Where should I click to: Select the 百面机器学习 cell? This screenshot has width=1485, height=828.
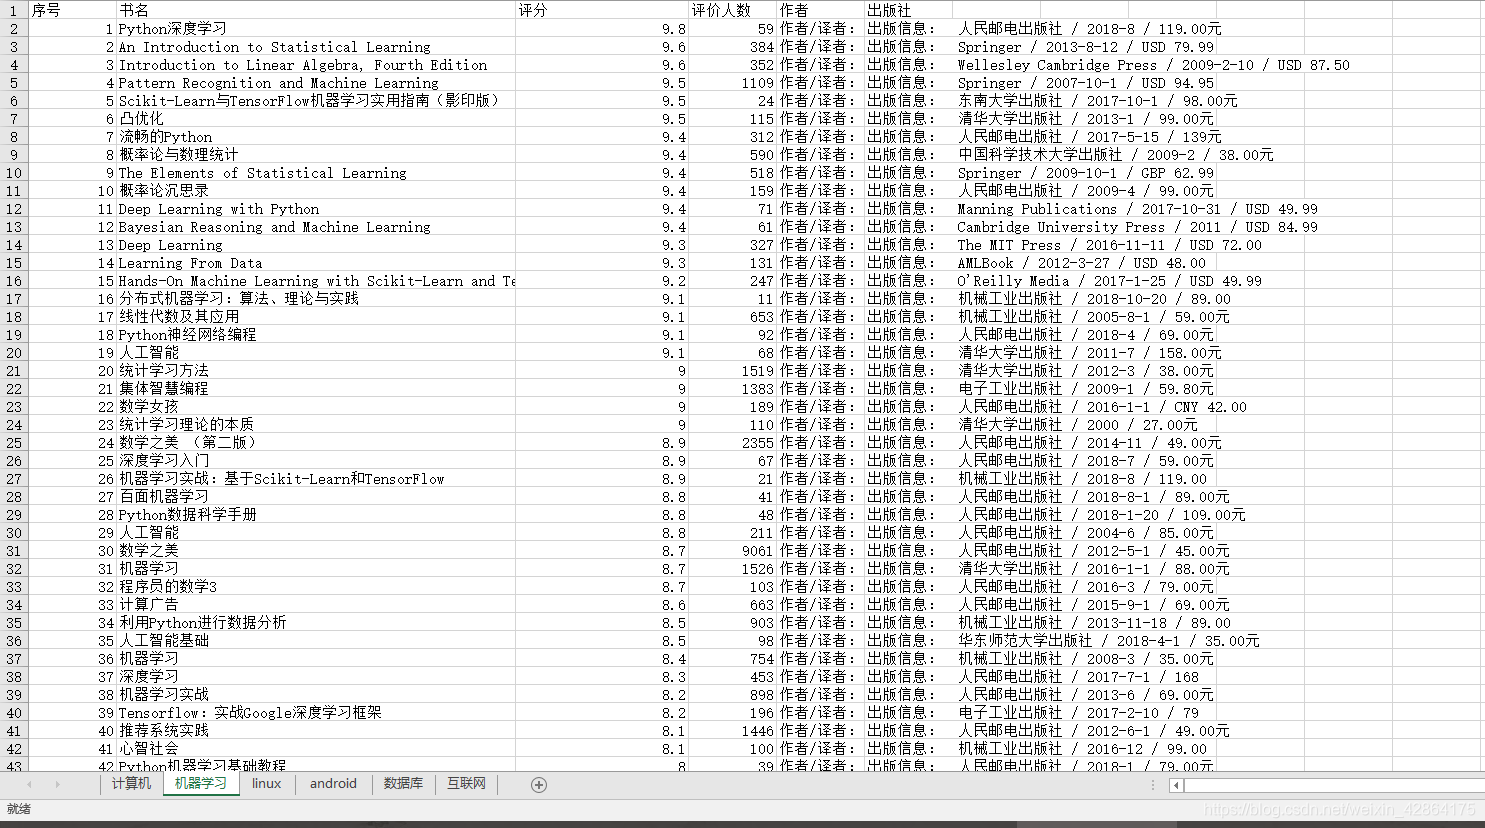point(316,497)
